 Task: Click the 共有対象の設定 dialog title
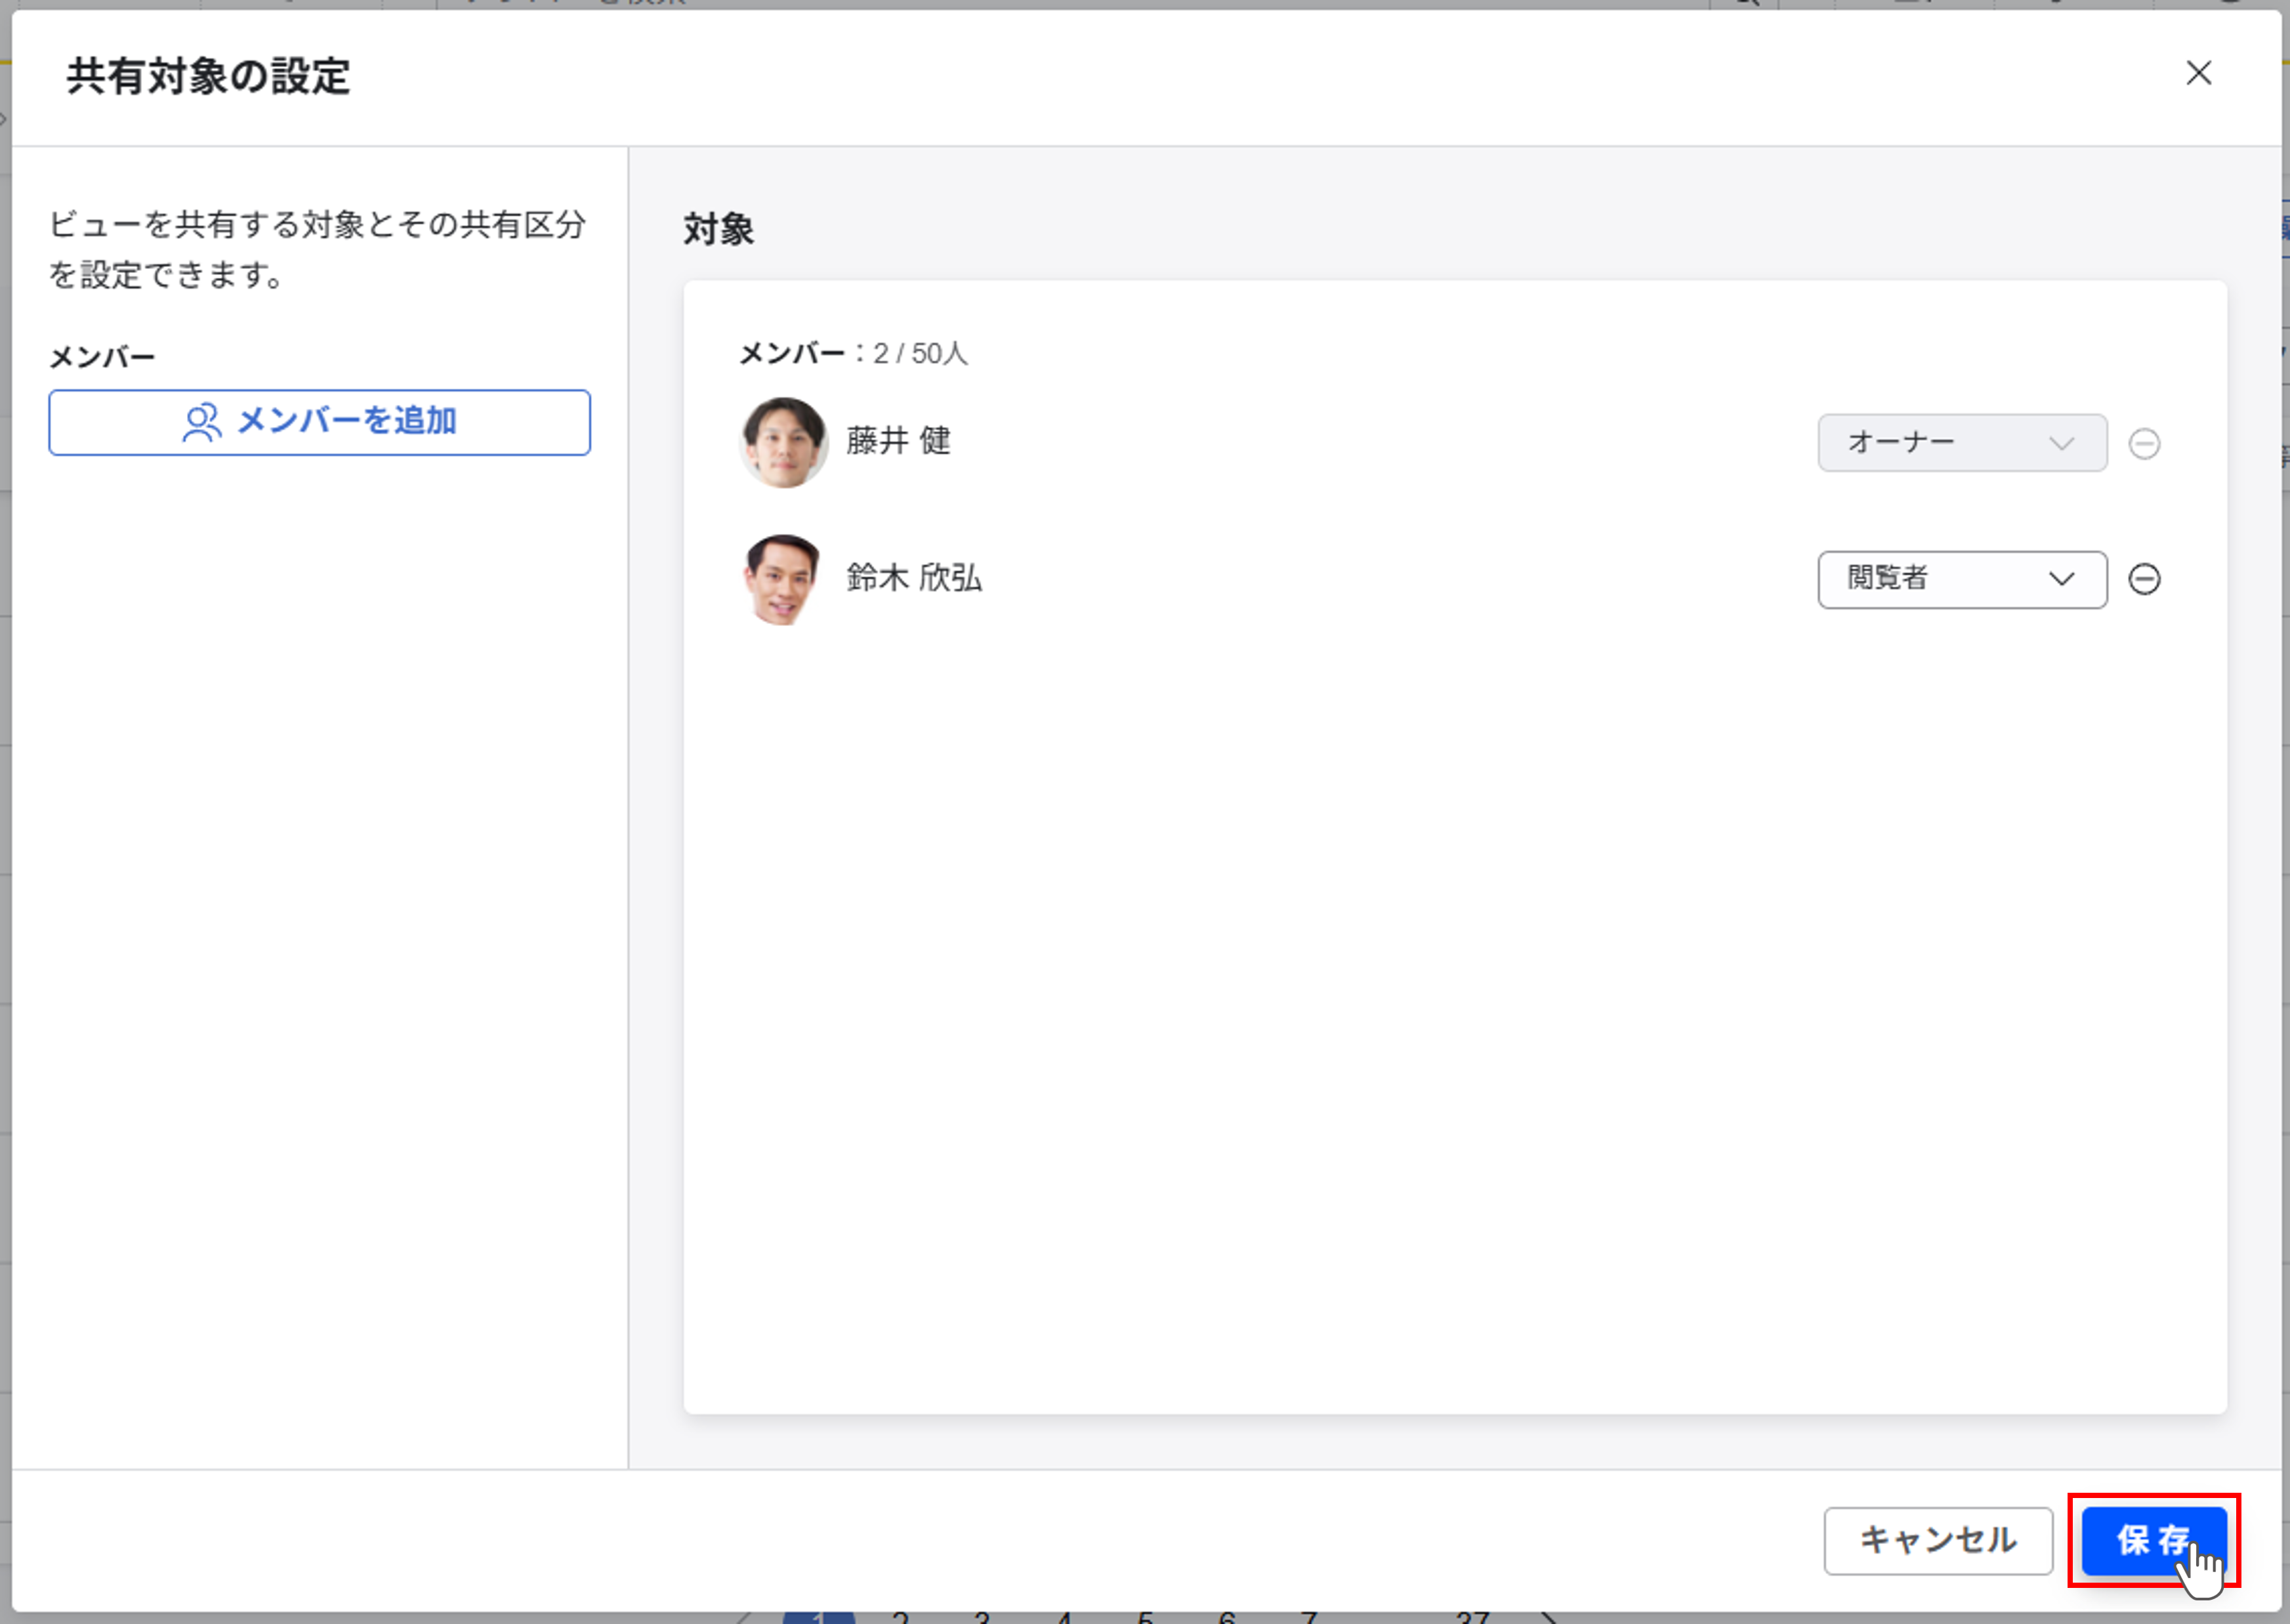(208, 76)
